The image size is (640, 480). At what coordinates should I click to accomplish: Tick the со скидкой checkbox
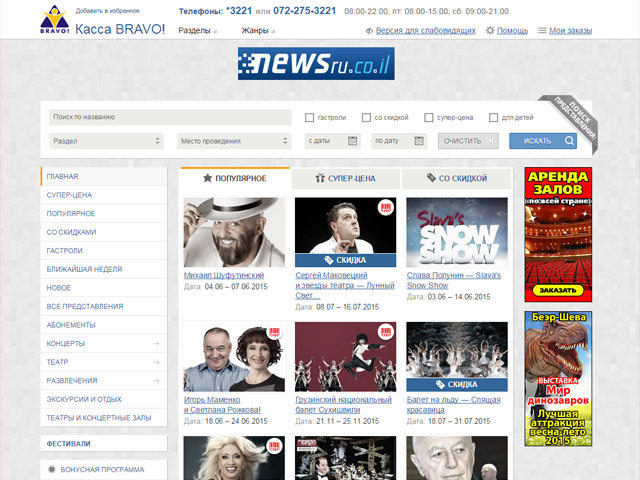(366, 118)
